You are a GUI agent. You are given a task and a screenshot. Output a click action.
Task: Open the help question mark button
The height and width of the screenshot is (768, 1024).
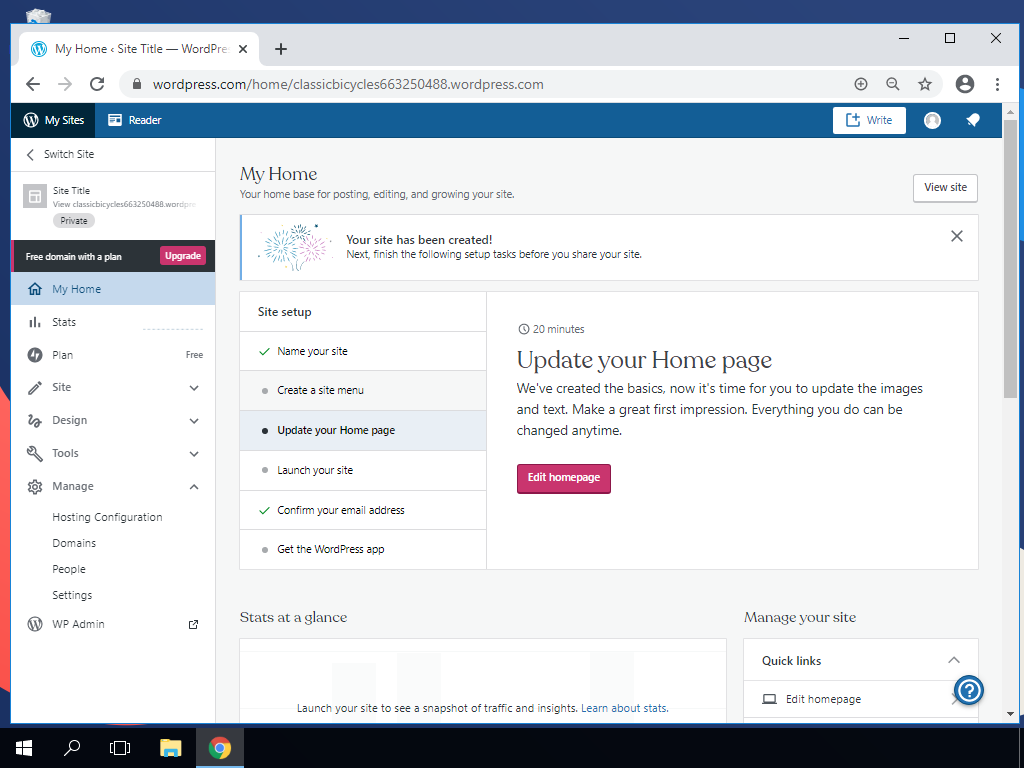click(969, 690)
